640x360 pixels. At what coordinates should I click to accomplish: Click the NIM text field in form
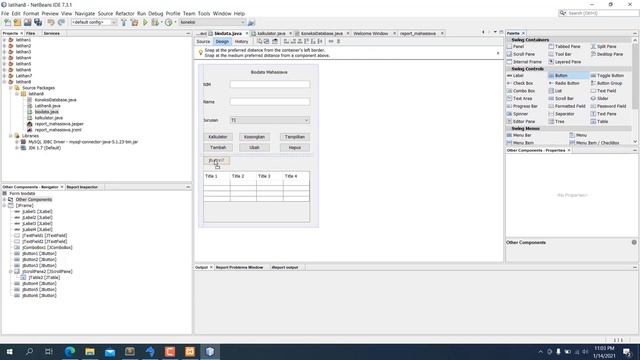point(269,84)
